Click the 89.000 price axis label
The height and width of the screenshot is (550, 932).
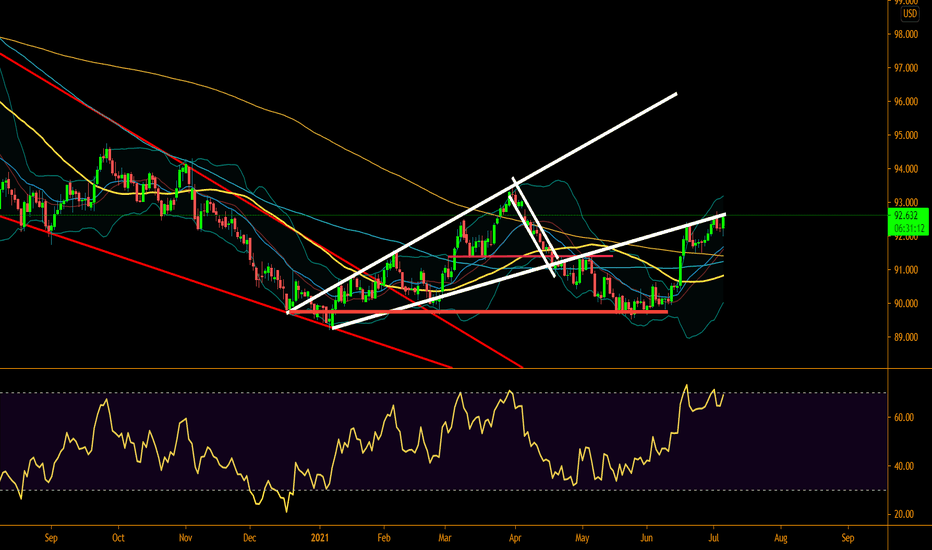pos(906,338)
